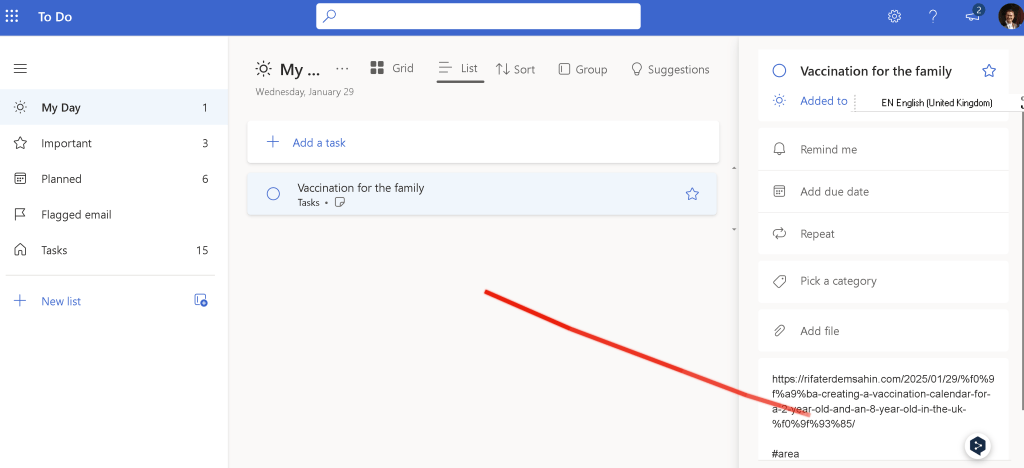Viewport: 1024px width, 468px height.
Task: Click the note icon under Vaccination for the family
Action: click(x=339, y=202)
